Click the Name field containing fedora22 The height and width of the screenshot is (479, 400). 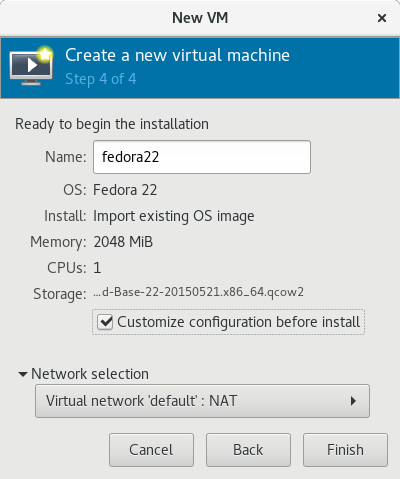[202, 157]
